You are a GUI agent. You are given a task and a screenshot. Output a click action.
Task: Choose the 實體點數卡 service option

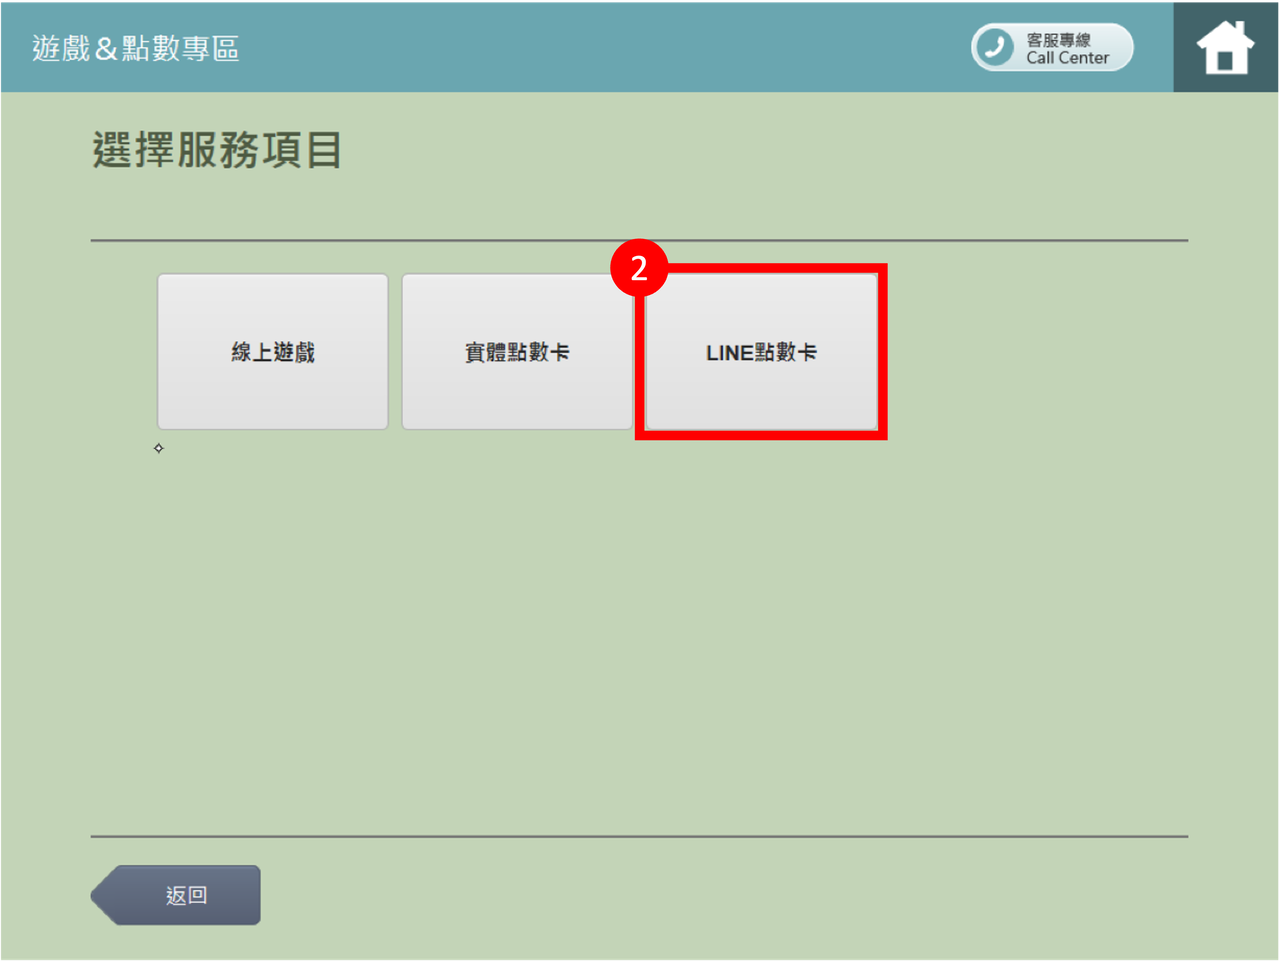pyautogui.click(x=517, y=352)
